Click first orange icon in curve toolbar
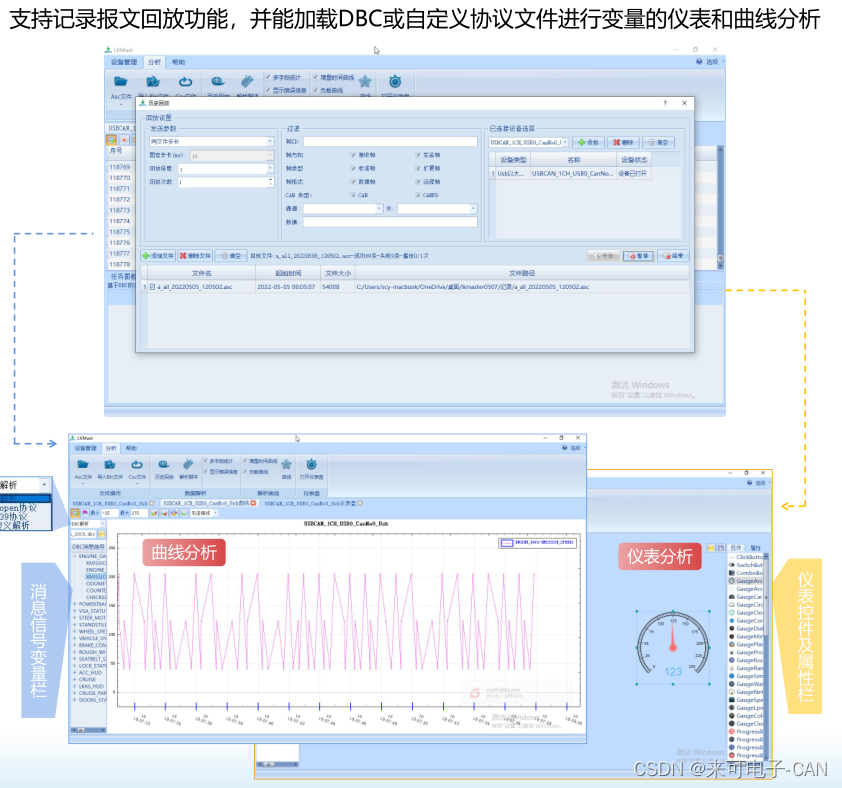The width and height of the screenshot is (842, 788). click(x=75, y=513)
